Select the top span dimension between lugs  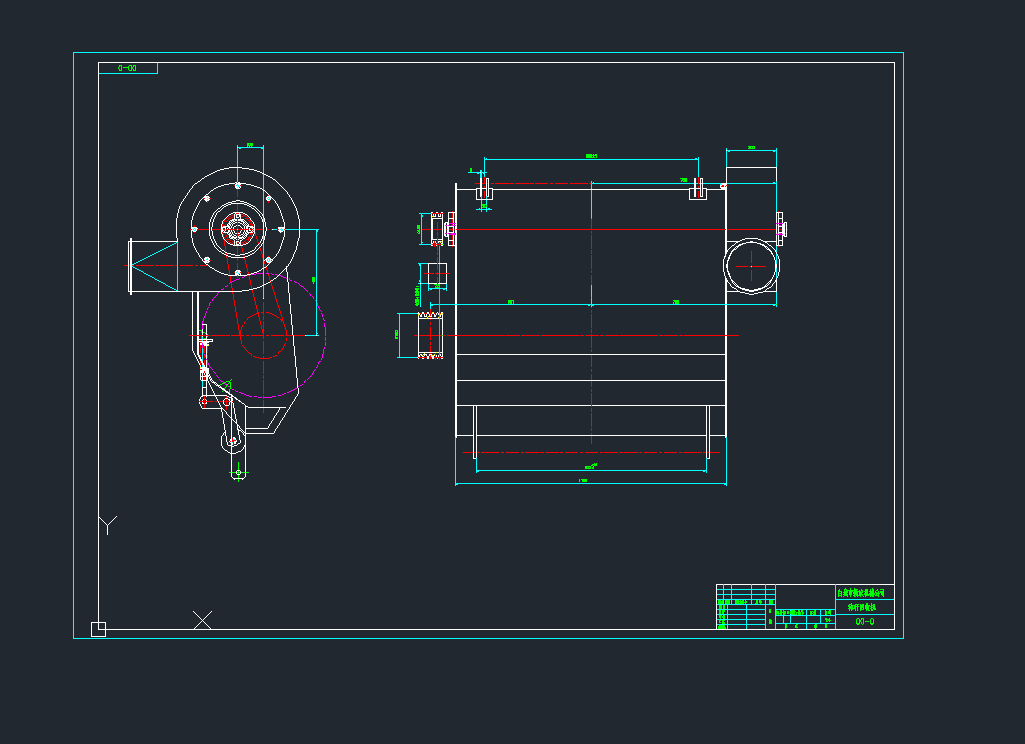(590, 158)
